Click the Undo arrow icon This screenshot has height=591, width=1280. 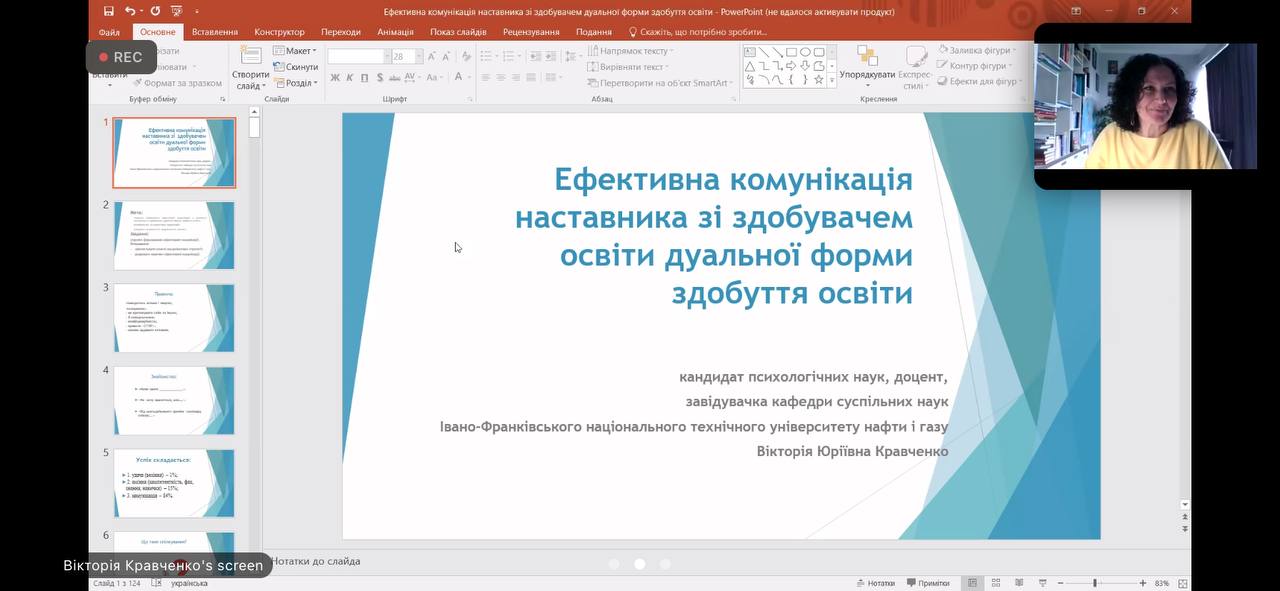tap(130, 11)
